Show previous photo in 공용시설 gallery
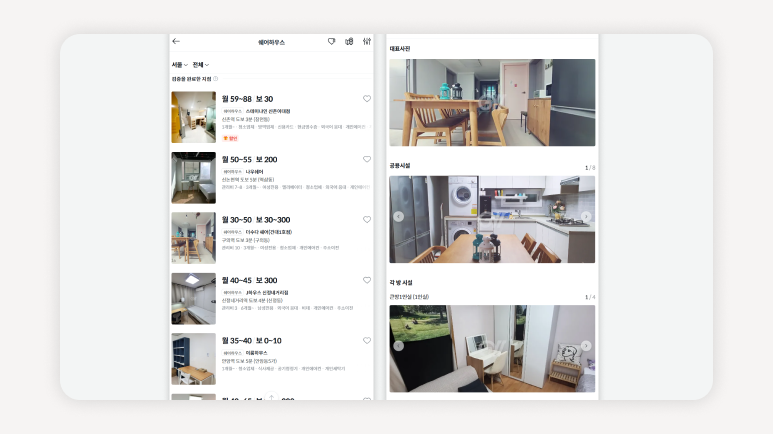Screen dimensions: 773x434 tap(398, 216)
